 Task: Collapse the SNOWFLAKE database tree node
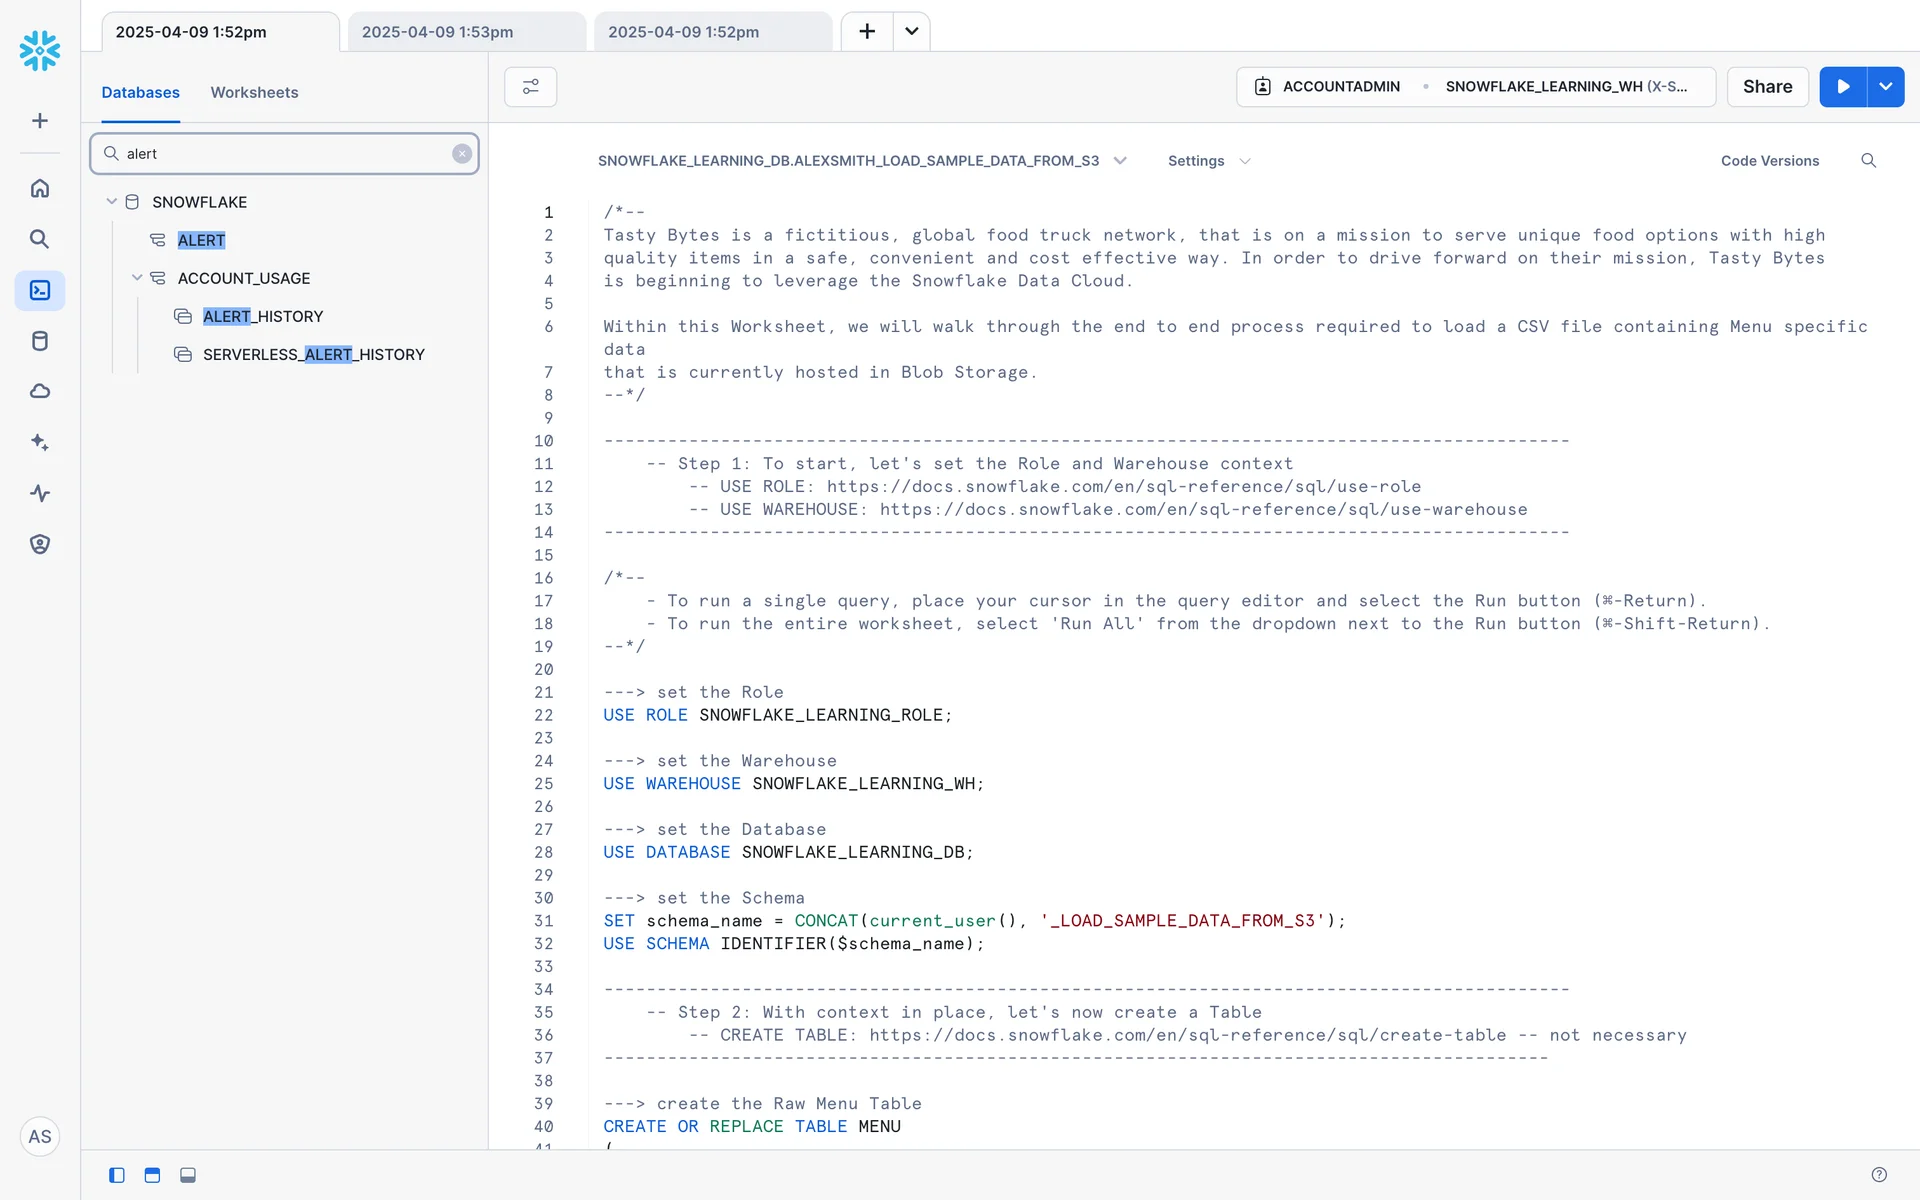click(112, 202)
